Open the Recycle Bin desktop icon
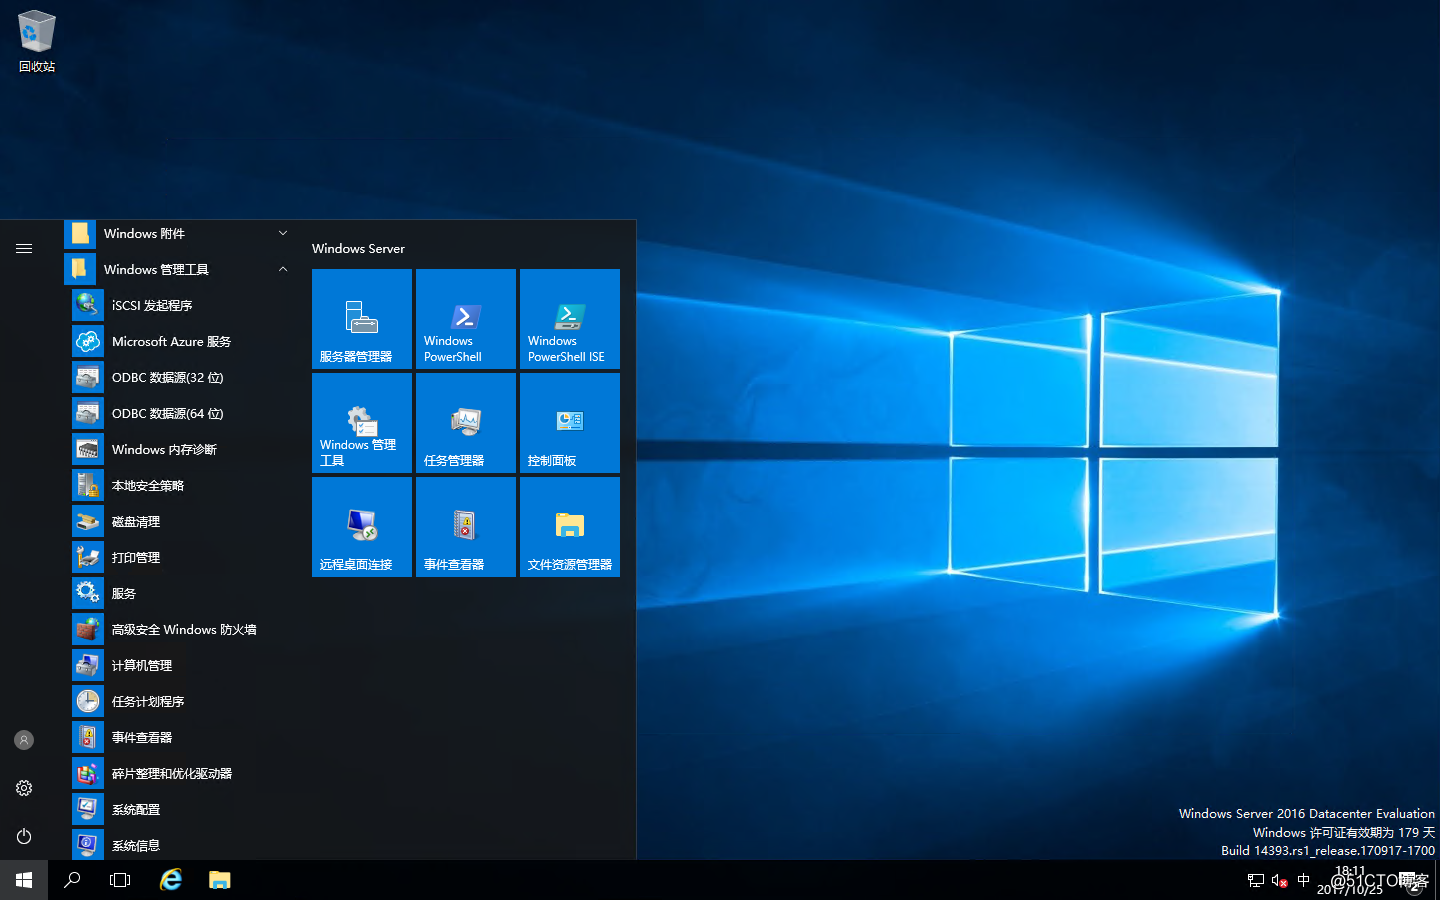 click(x=37, y=42)
